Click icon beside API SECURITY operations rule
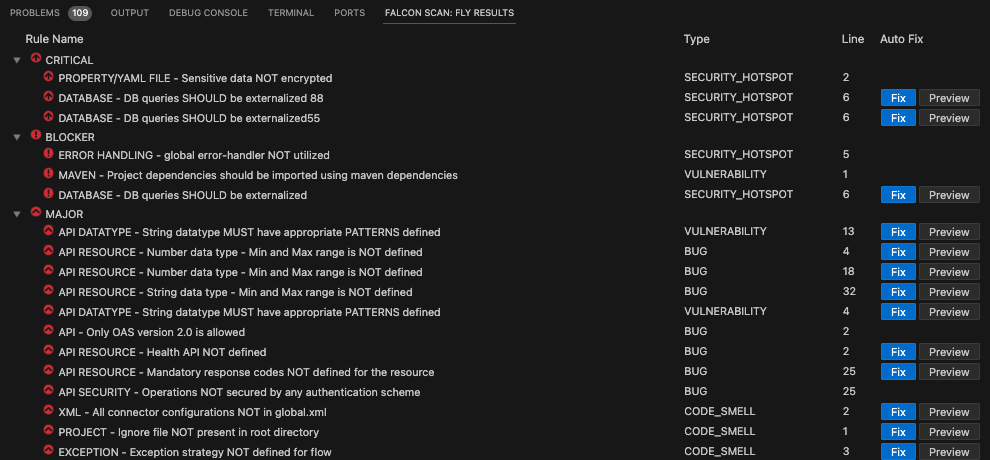 point(49,391)
